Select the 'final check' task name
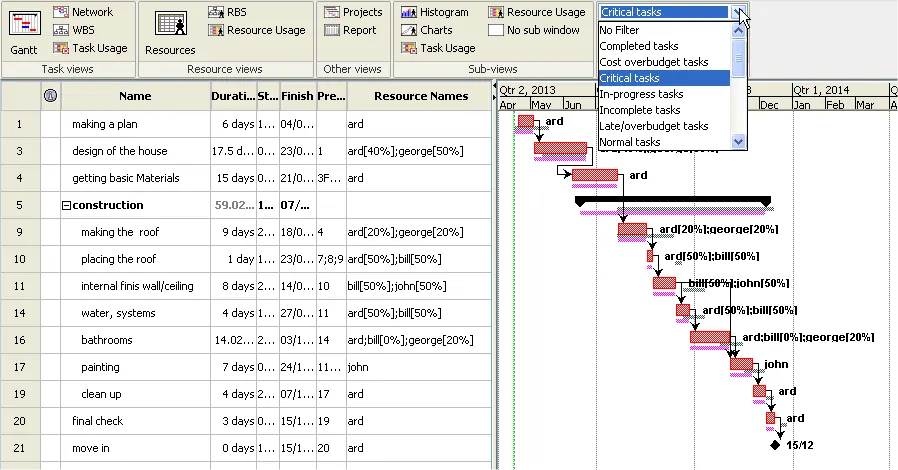898x470 pixels. click(x=97, y=421)
